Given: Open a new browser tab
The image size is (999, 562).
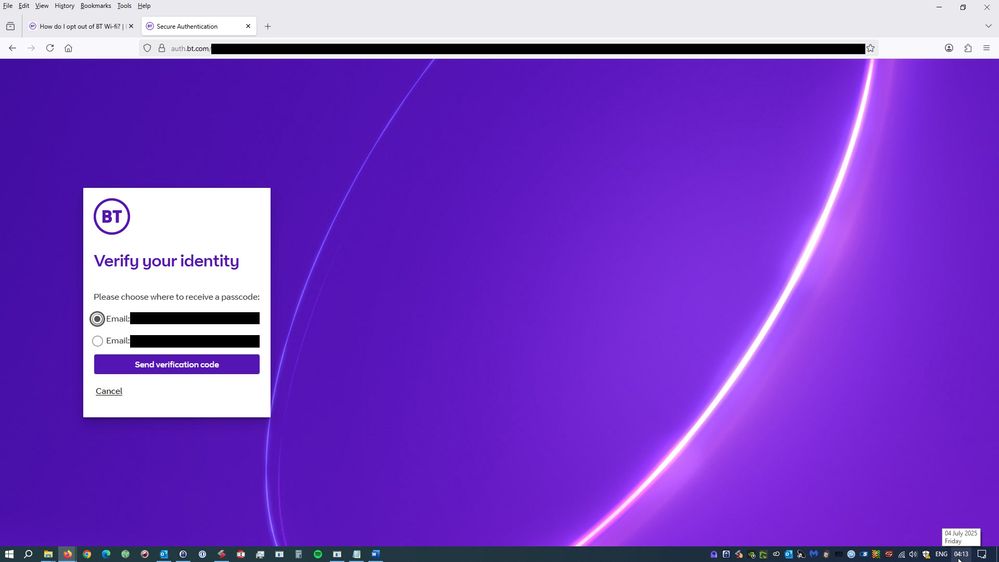Looking at the screenshot, I should (267, 26).
